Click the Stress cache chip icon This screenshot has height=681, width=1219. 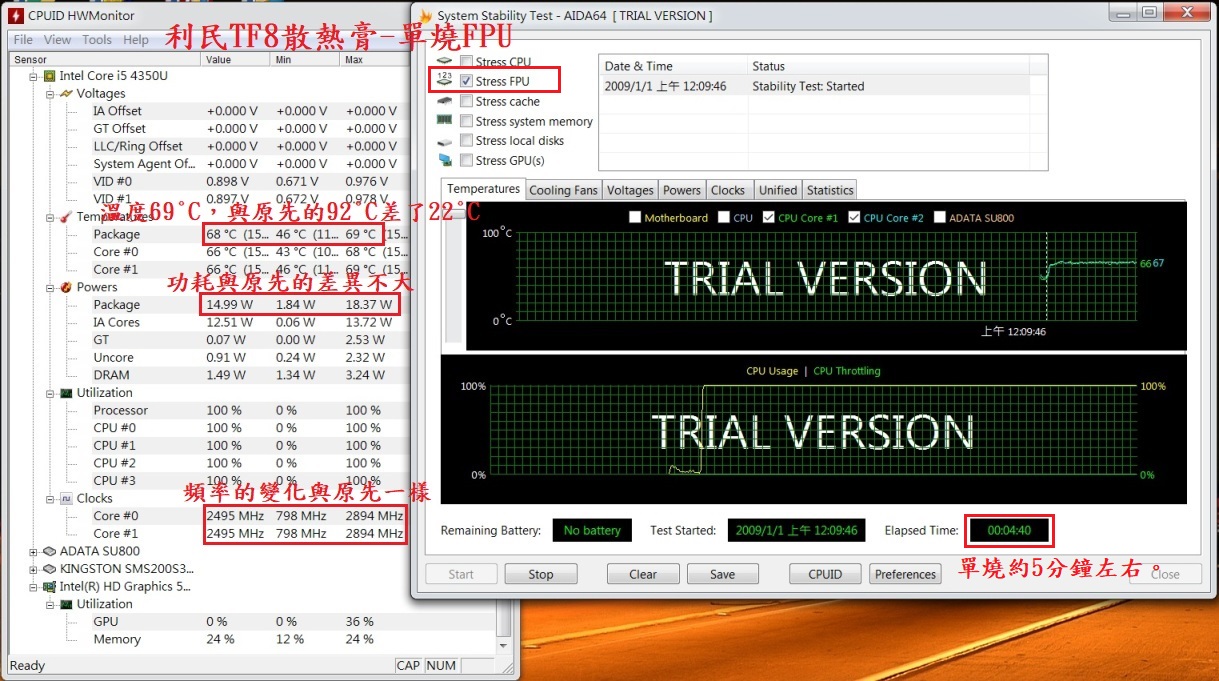click(x=445, y=101)
